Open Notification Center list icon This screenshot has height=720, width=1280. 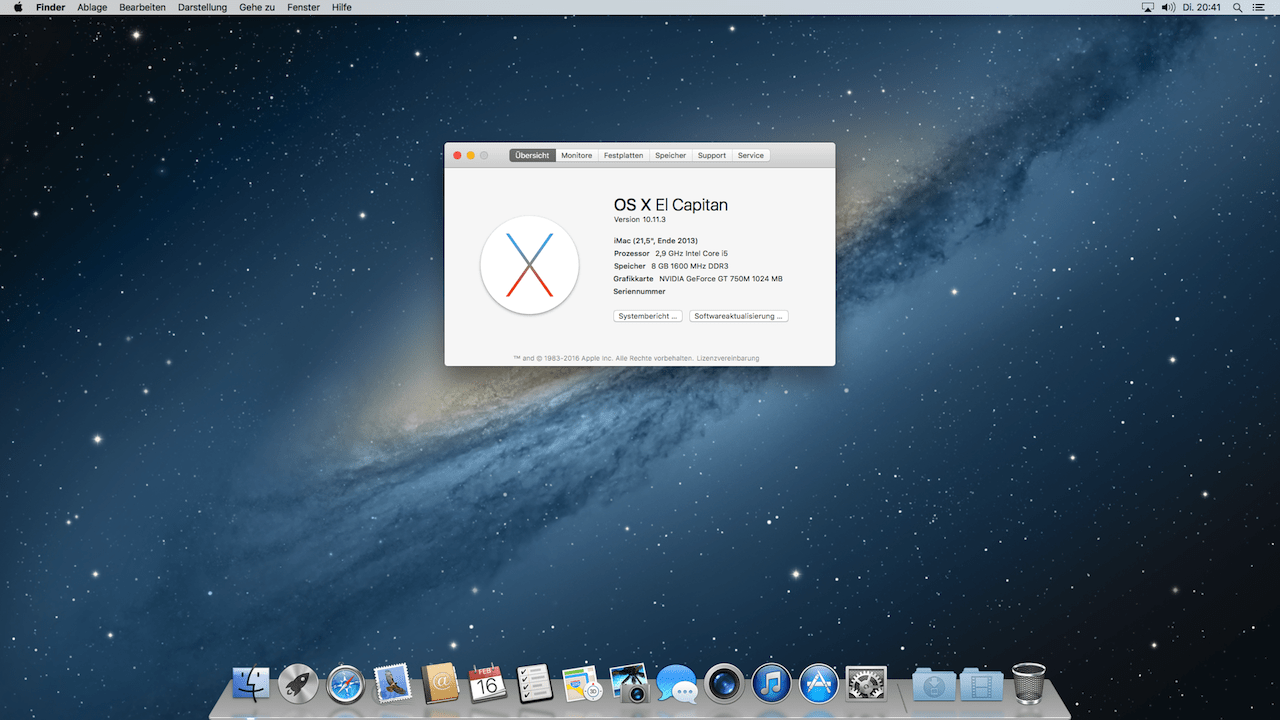(x=1259, y=7)
